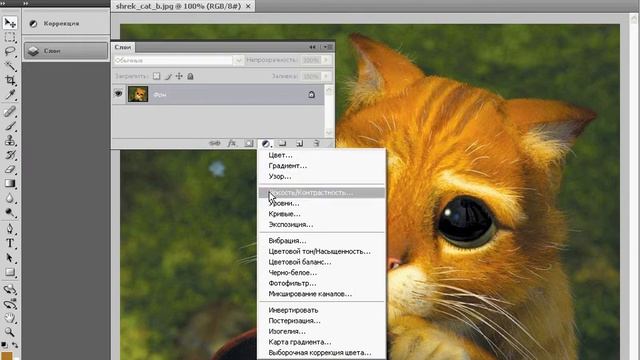
Task: Select the Magic Wand tool
Action: (10, 66)
